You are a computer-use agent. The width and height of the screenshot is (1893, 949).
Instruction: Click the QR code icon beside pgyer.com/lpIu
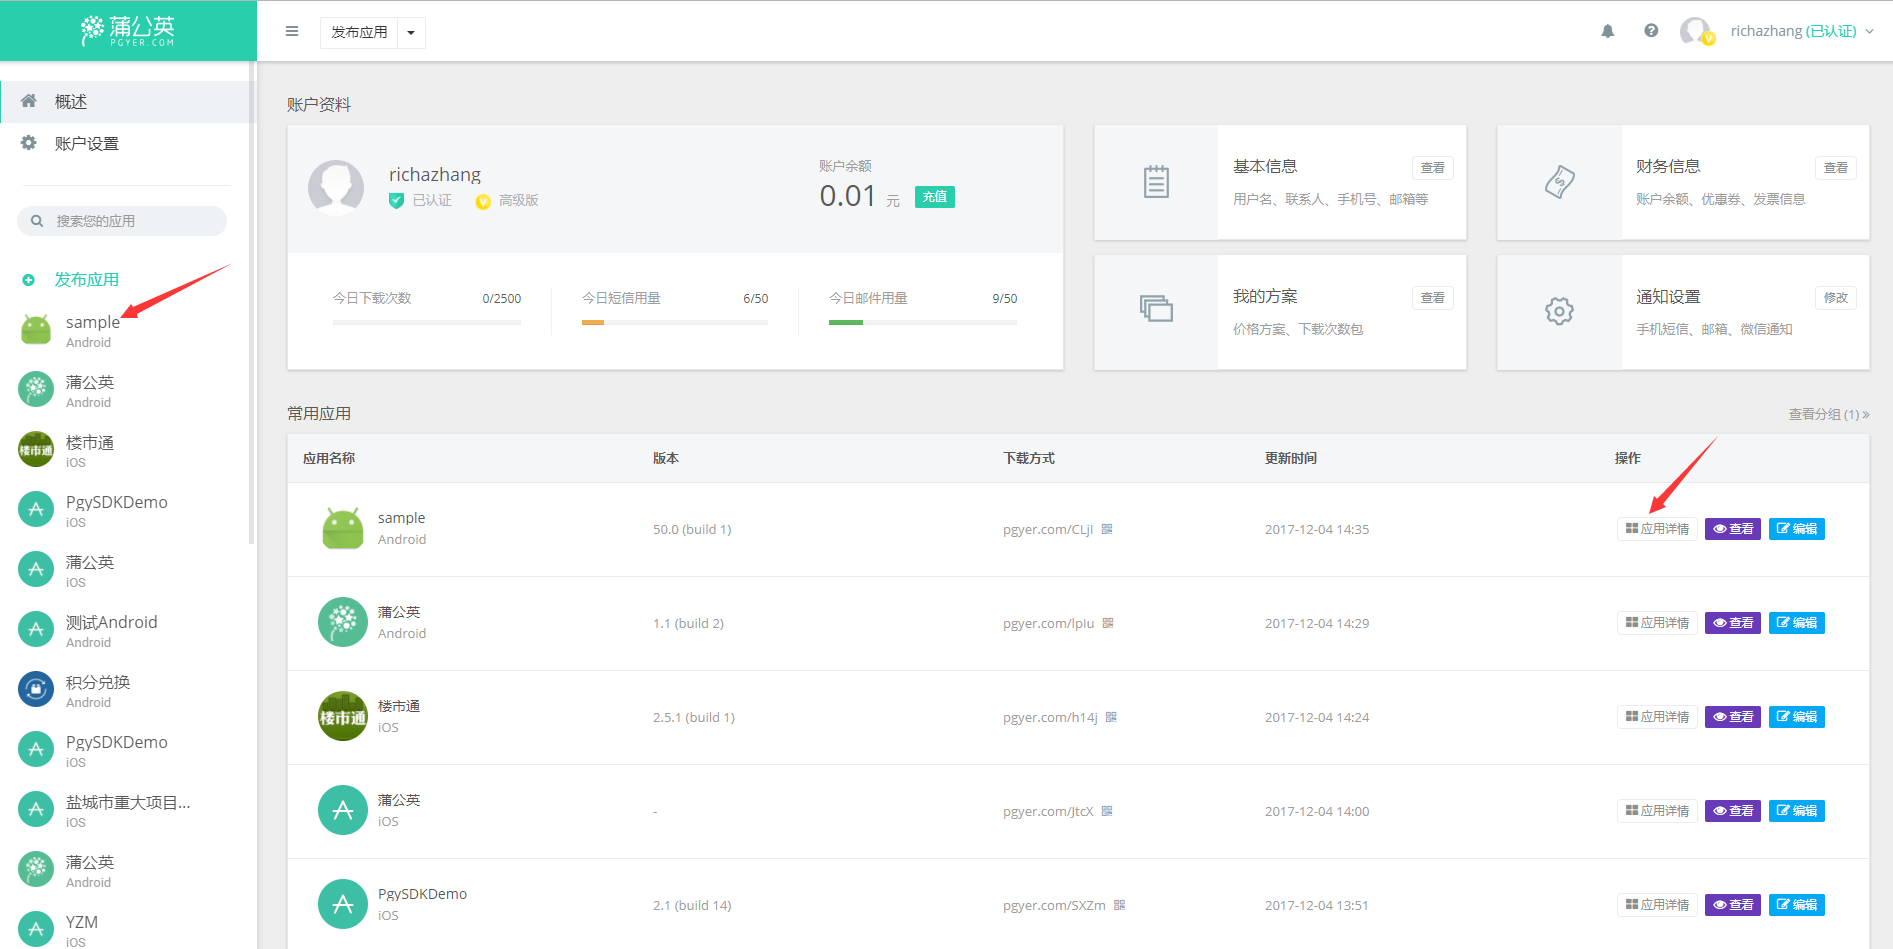point(1108,623)
